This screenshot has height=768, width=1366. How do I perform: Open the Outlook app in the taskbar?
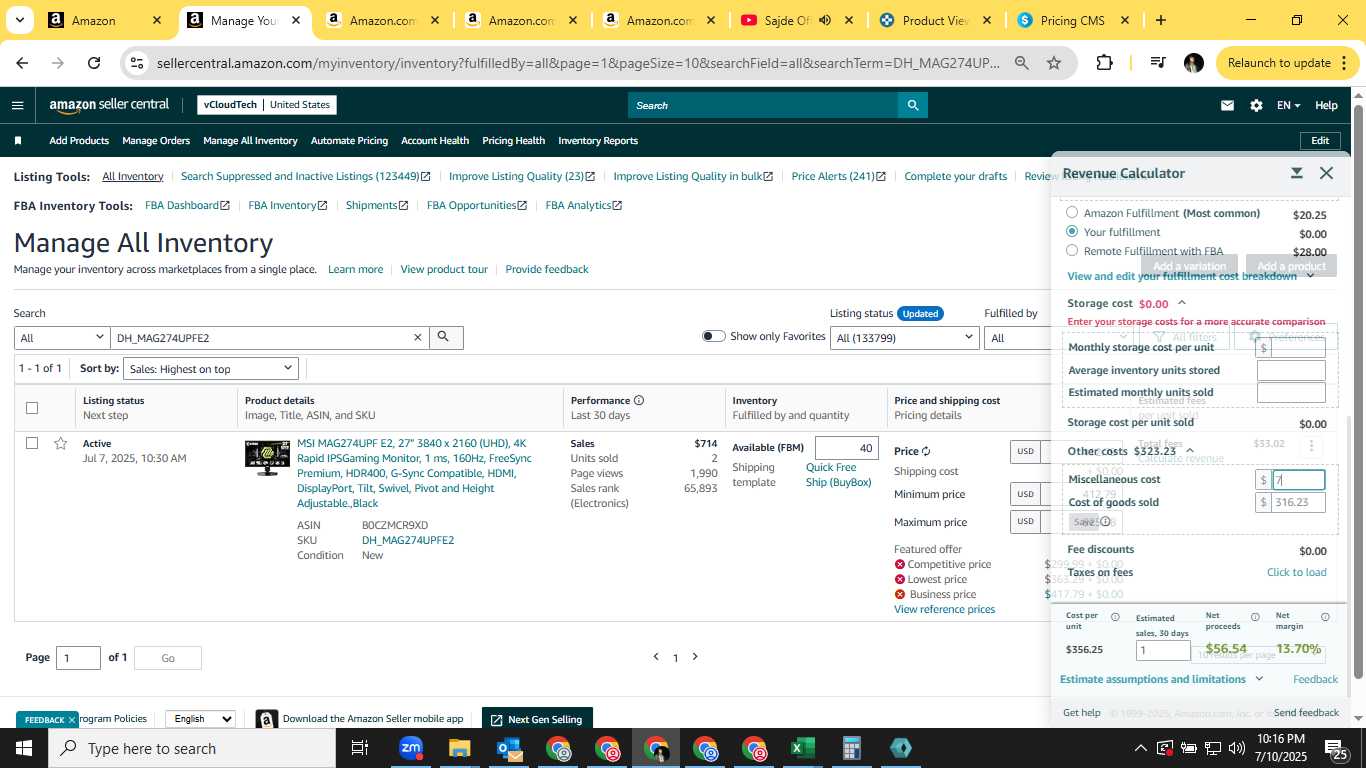(509, 748)
